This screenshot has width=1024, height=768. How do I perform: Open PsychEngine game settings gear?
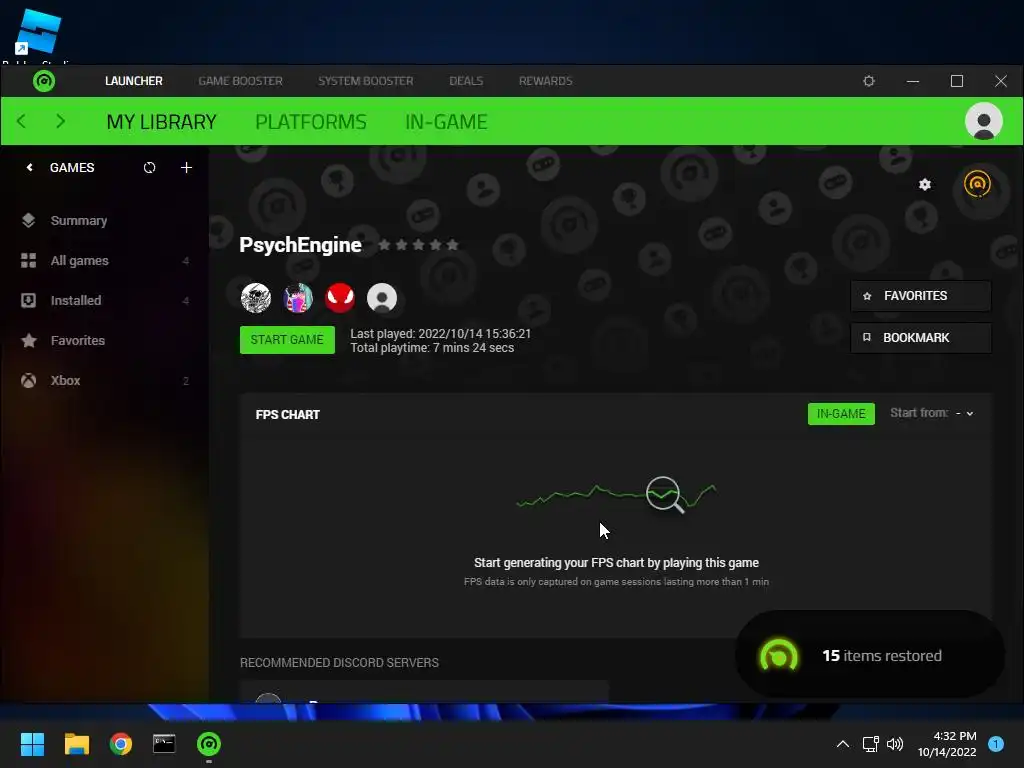[925, 185]
